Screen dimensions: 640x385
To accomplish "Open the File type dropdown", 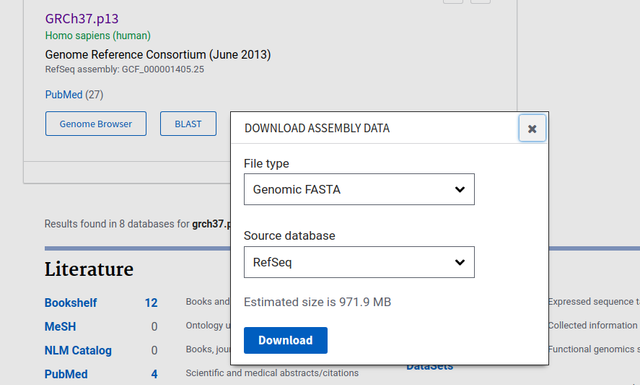I will pos(359,189).
